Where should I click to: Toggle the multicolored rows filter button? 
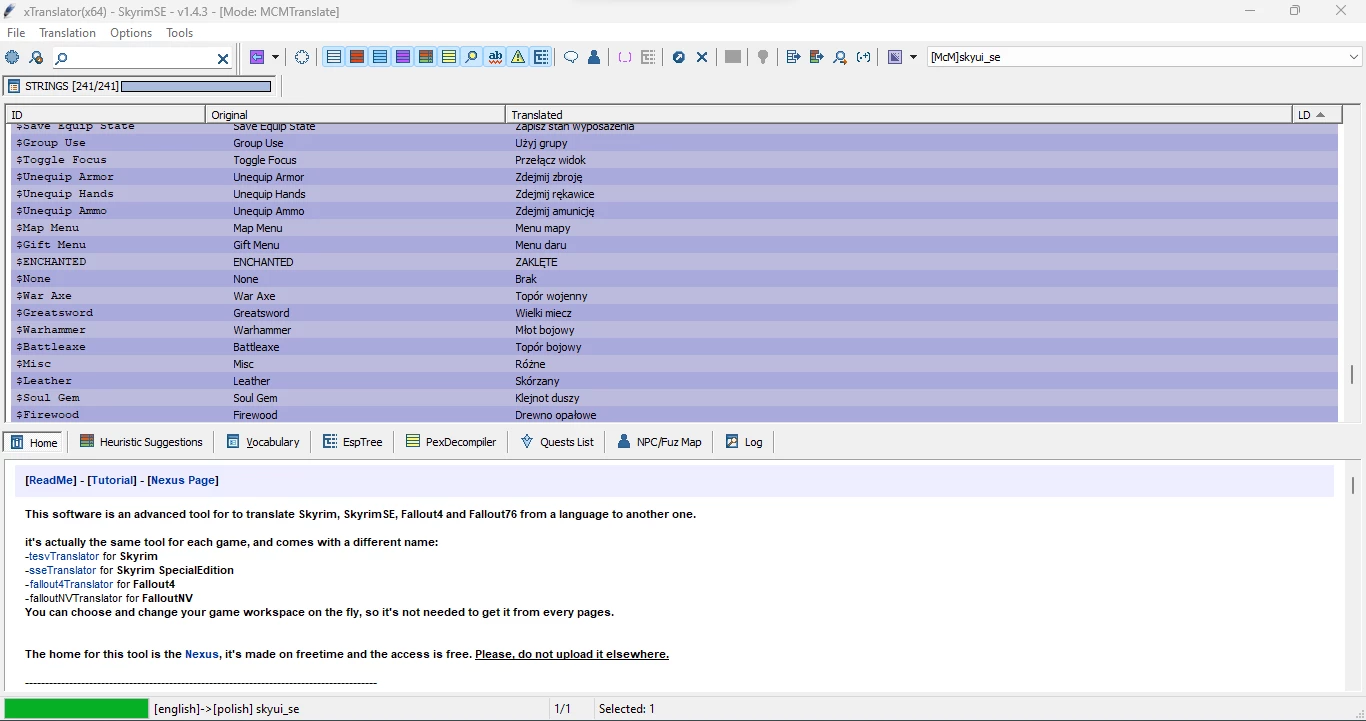click(x=426, y=57)
